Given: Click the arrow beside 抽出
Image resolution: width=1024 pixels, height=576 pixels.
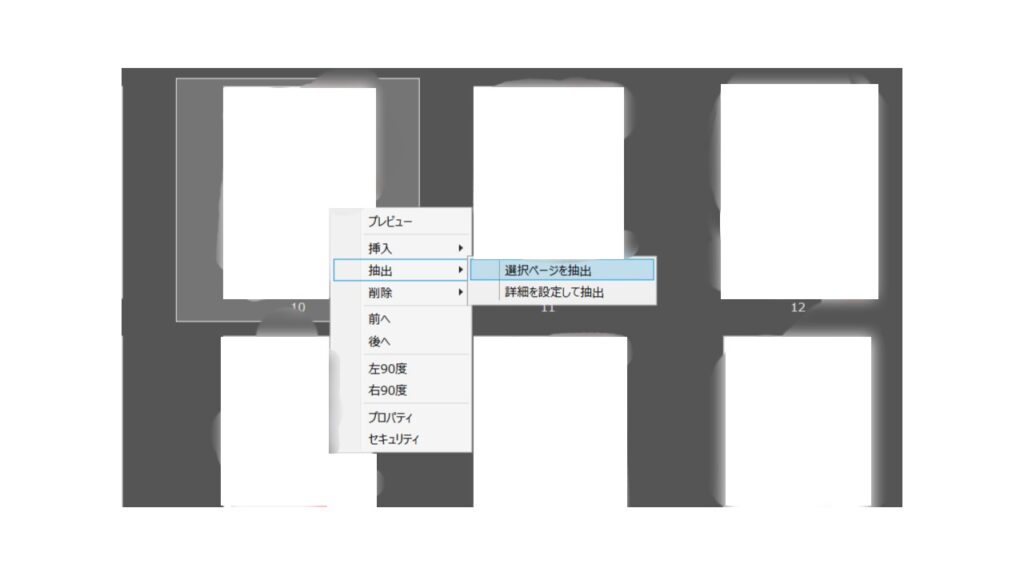Looking at the screenshot, I should click(x=460, y=270).
